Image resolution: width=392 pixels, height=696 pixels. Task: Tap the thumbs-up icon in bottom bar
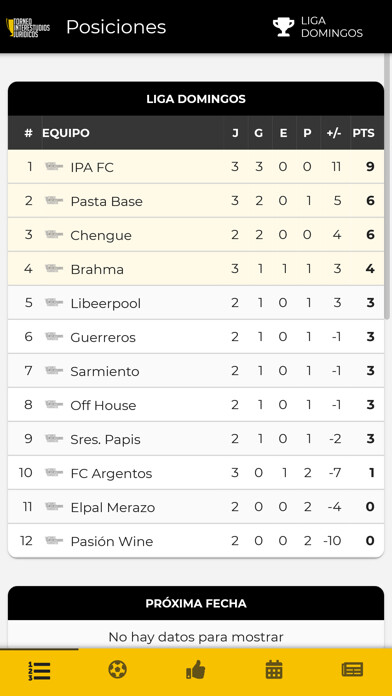(x=196, y=669)
